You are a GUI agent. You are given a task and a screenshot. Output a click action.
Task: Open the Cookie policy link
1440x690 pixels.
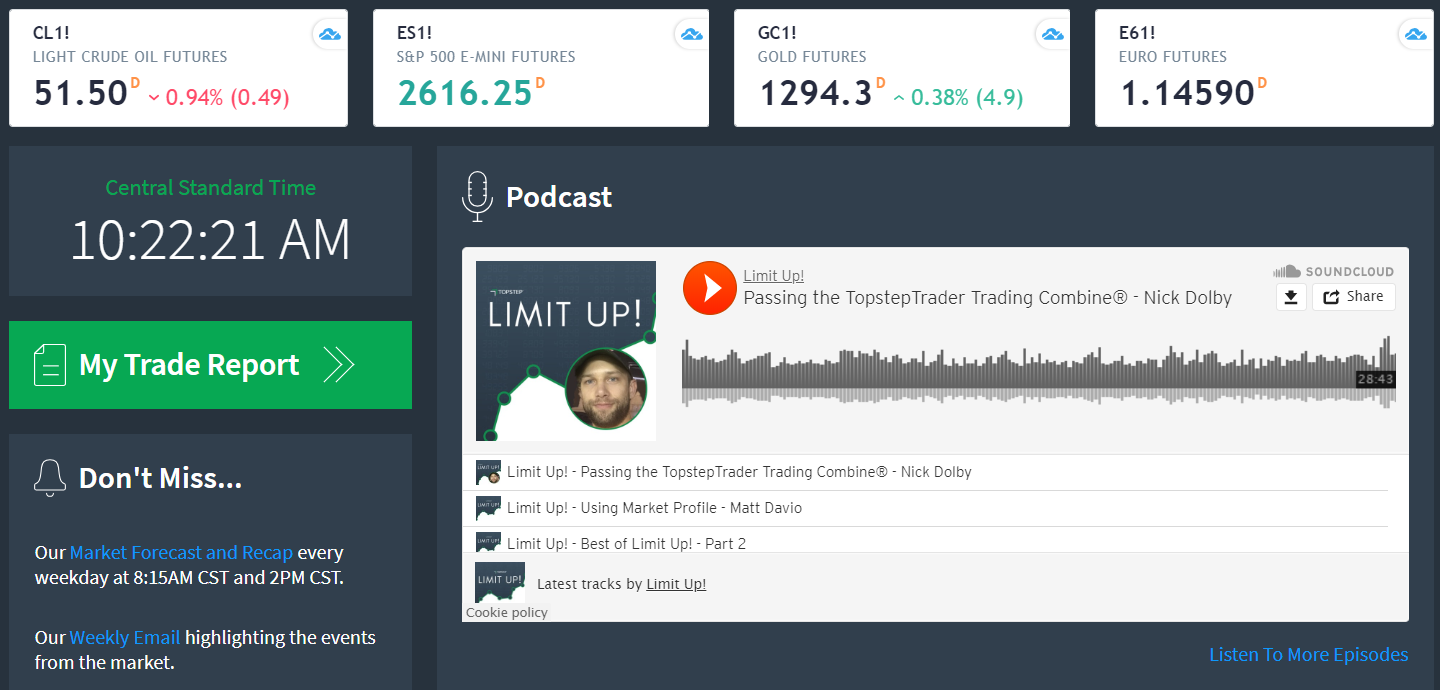pyautogui.click(x=506, y=612)
